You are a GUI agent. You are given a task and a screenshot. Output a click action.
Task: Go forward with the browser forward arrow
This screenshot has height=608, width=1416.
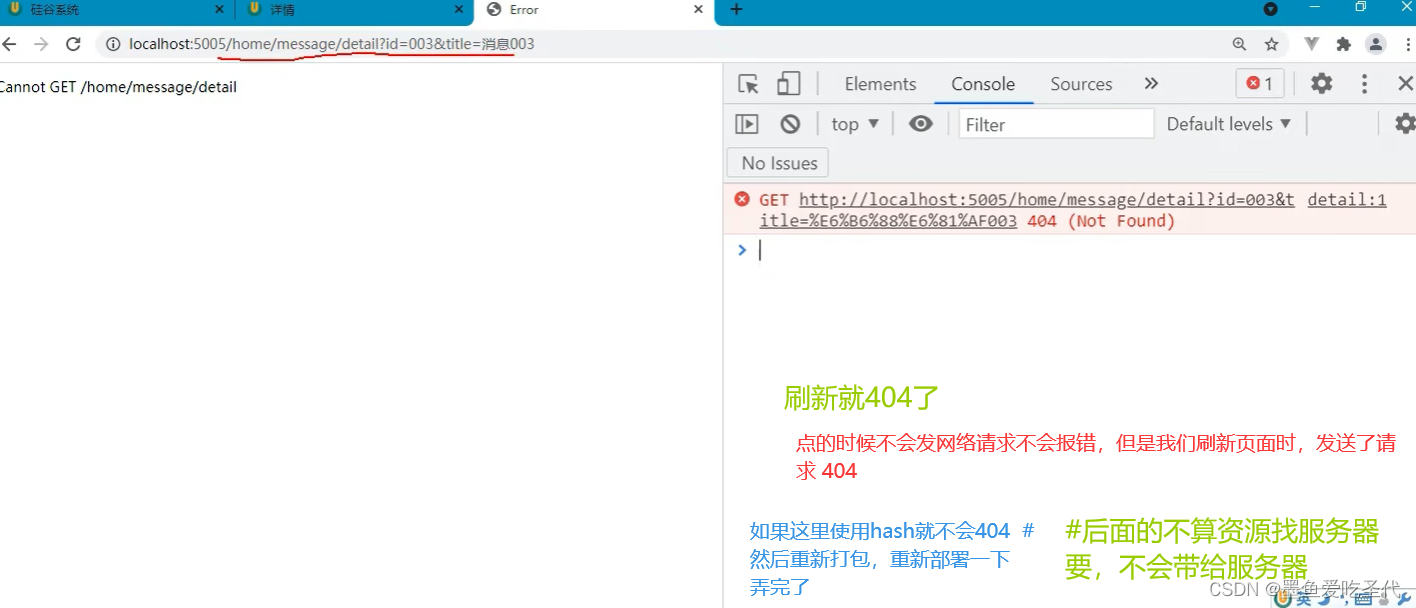(x=41, y=44)
